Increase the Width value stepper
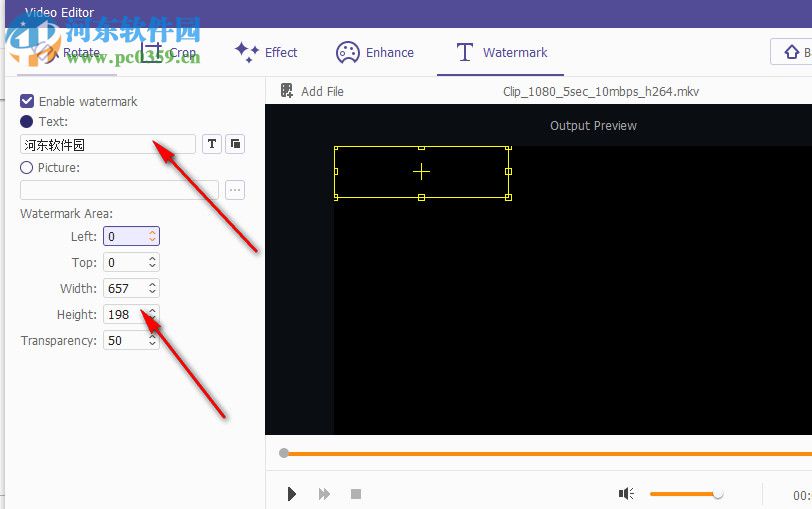Viewport: 812px width, 509px height. click(x=152, y=284)
